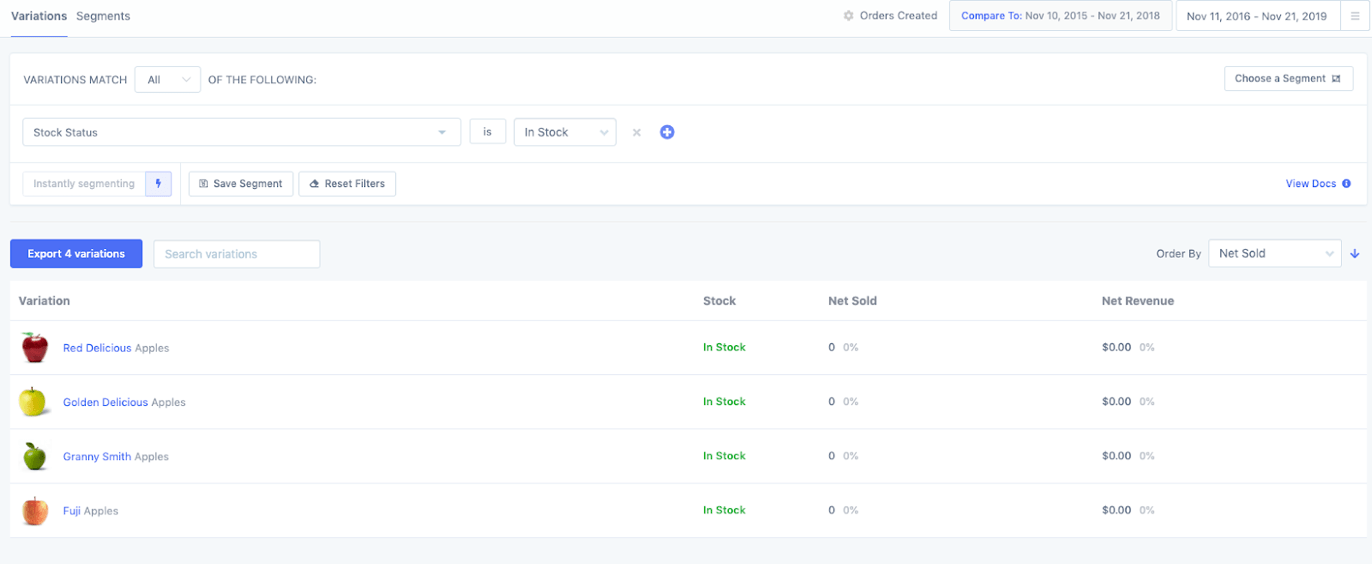The width and height of the screenshot is (1372, 564).
Task: Click the descending sort arrow icon
Action: click(1355, 254)
